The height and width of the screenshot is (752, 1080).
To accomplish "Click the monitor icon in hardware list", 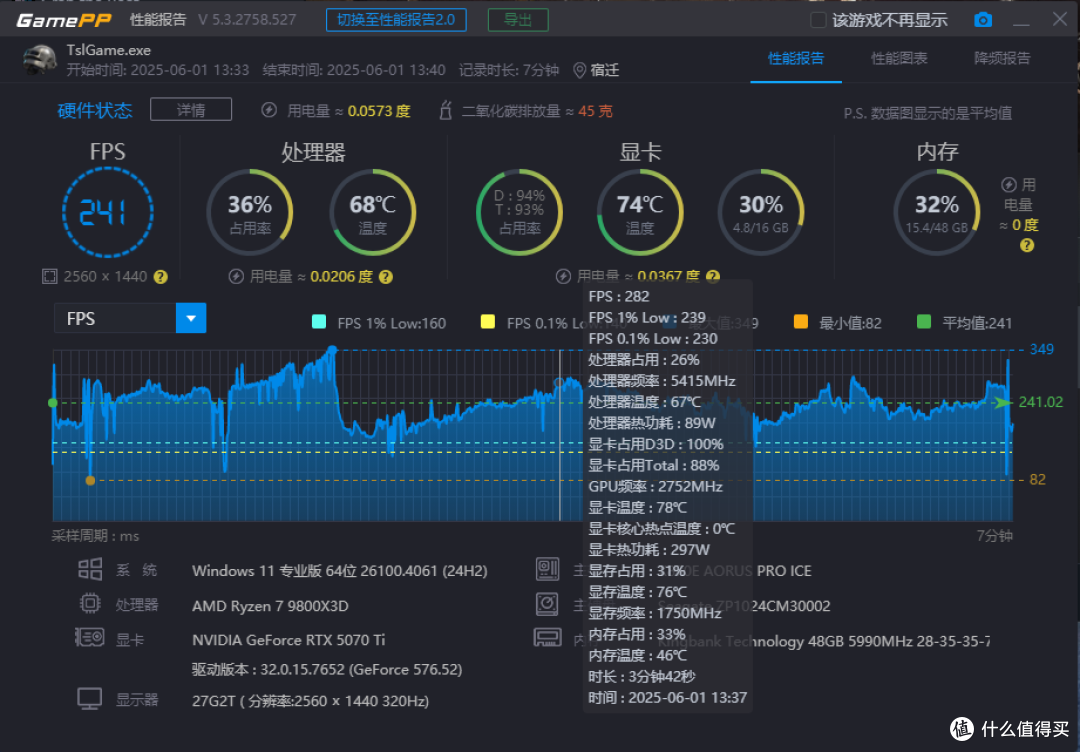I will pos(90,699).
